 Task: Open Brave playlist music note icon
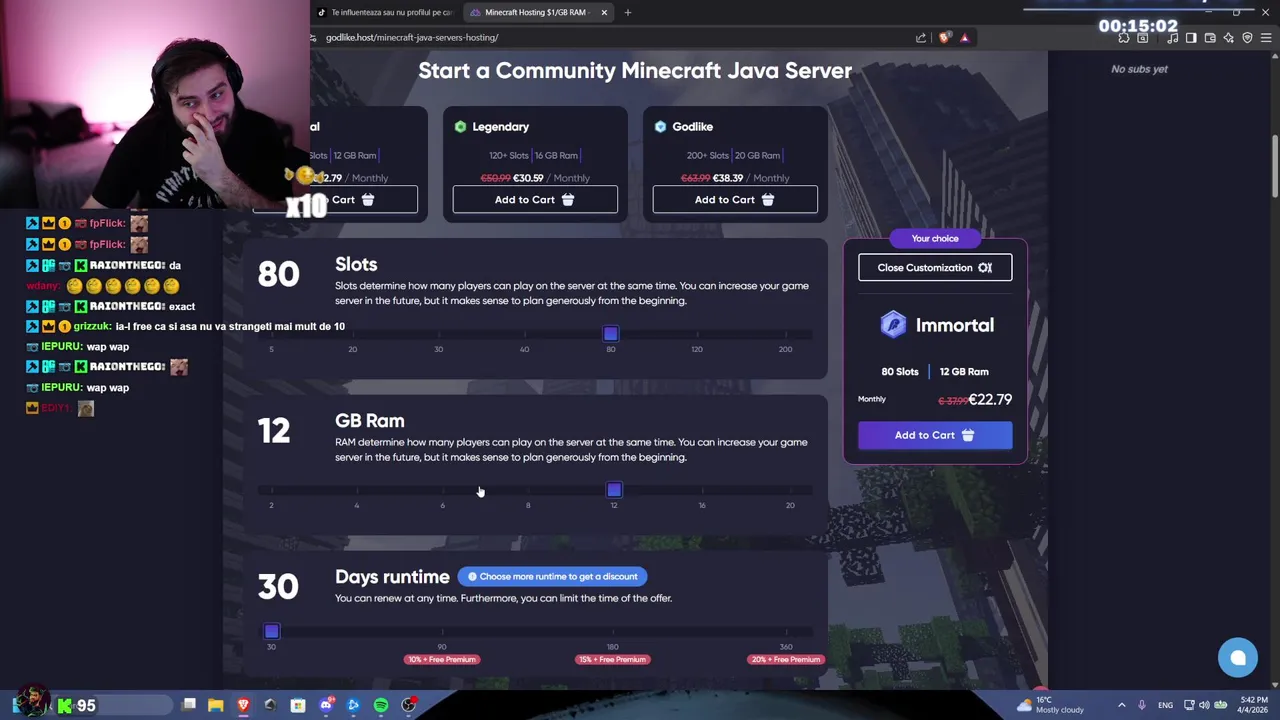coord(1173,38)
